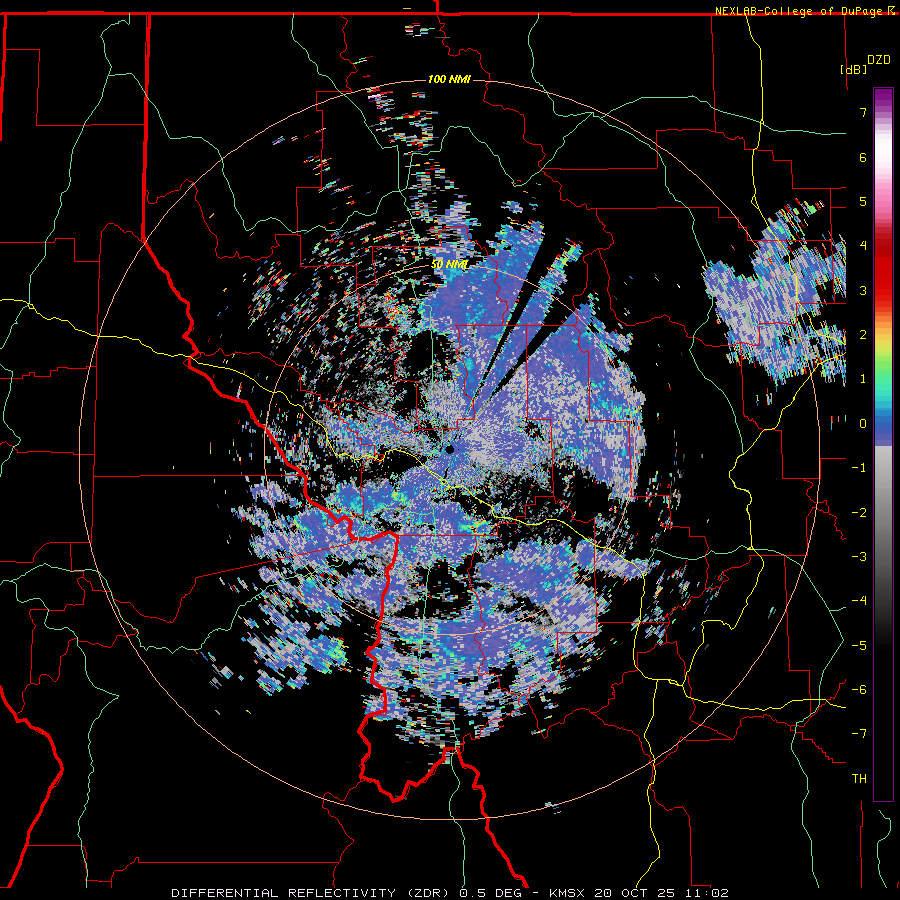Click the KMSX station identifier in caption
The width and height of the screenshot is (900, 900).
[568, 893]
